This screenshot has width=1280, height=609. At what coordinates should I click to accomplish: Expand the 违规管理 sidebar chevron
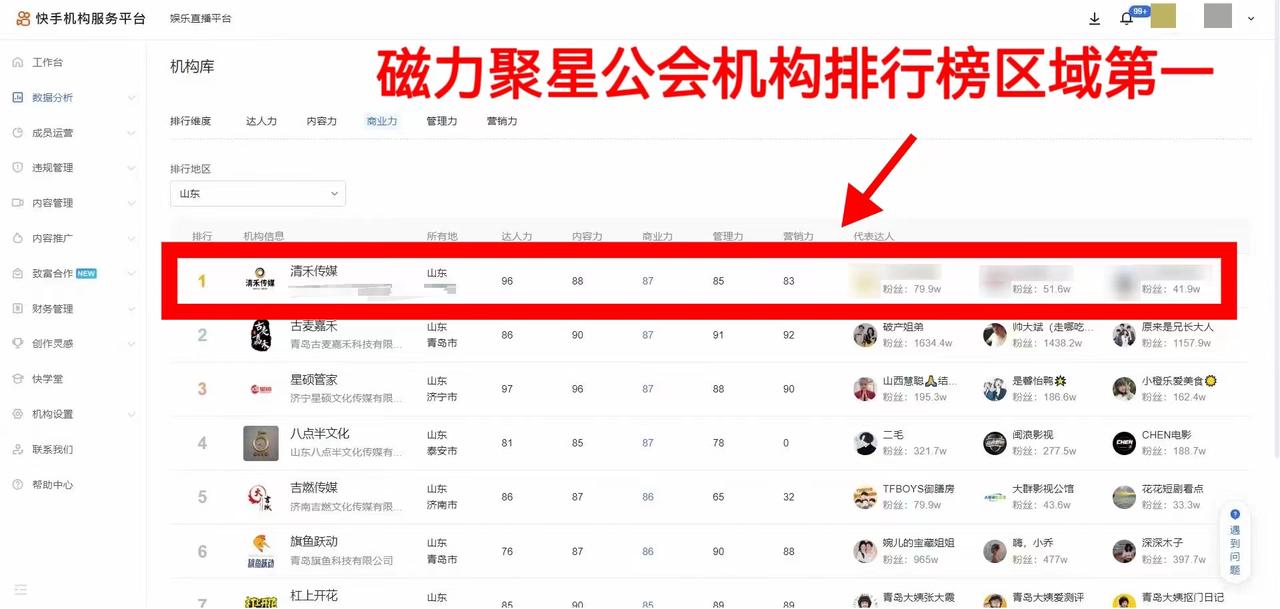132,168
